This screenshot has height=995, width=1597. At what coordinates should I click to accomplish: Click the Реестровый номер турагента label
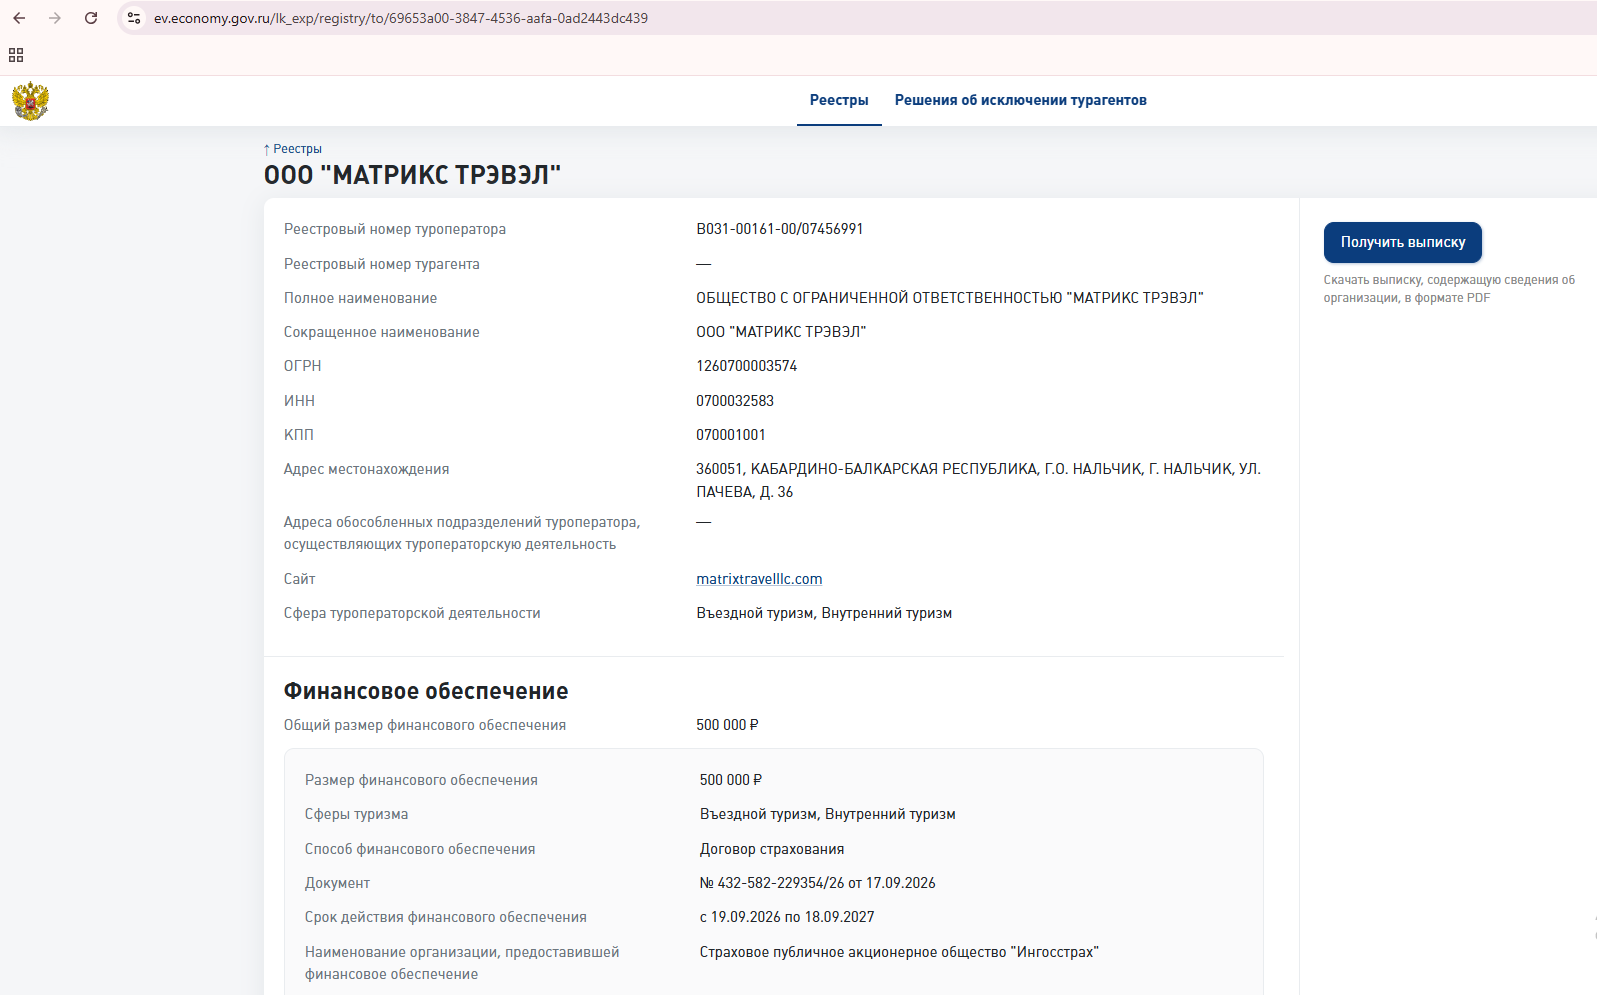coord(382,264)
